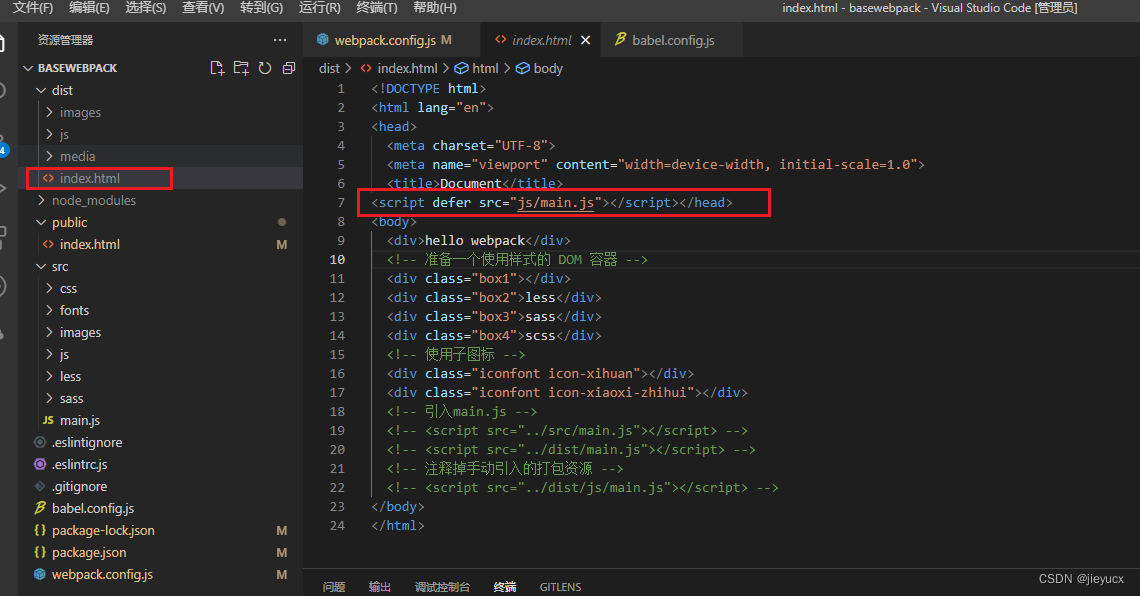
Task: Click the iconfont icon-xihuan div line
Action: (540, 374)
